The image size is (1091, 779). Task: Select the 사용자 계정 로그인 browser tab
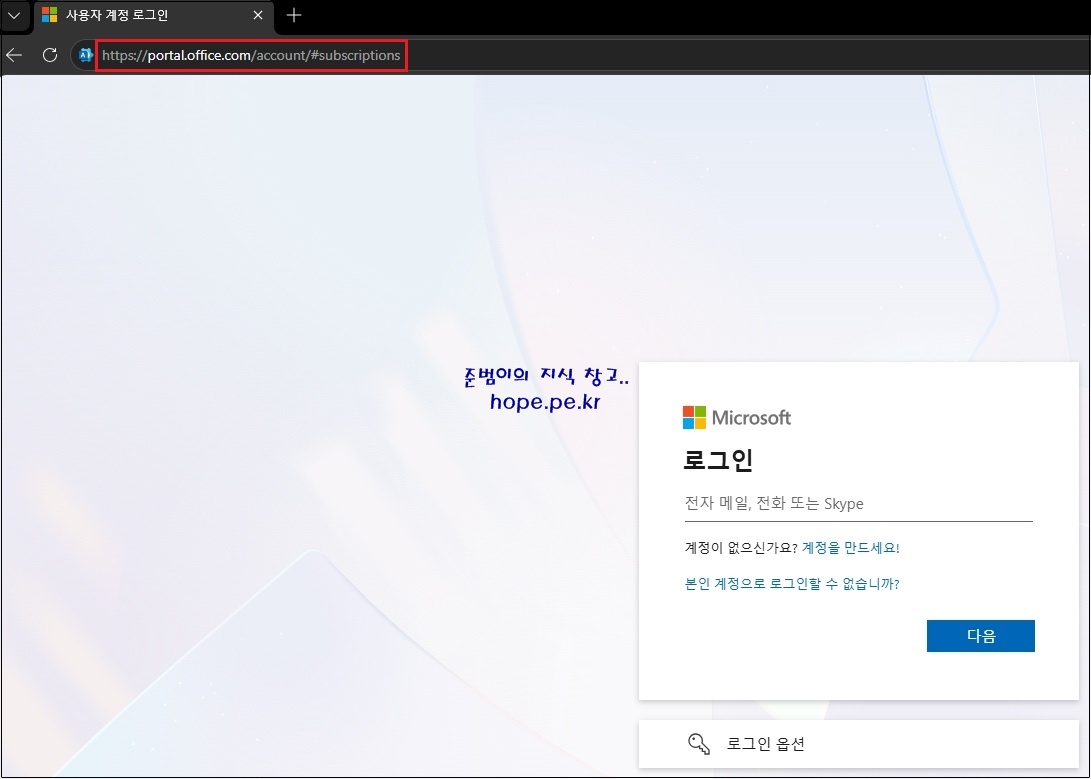pyautogui.click(x=153, y=15)
